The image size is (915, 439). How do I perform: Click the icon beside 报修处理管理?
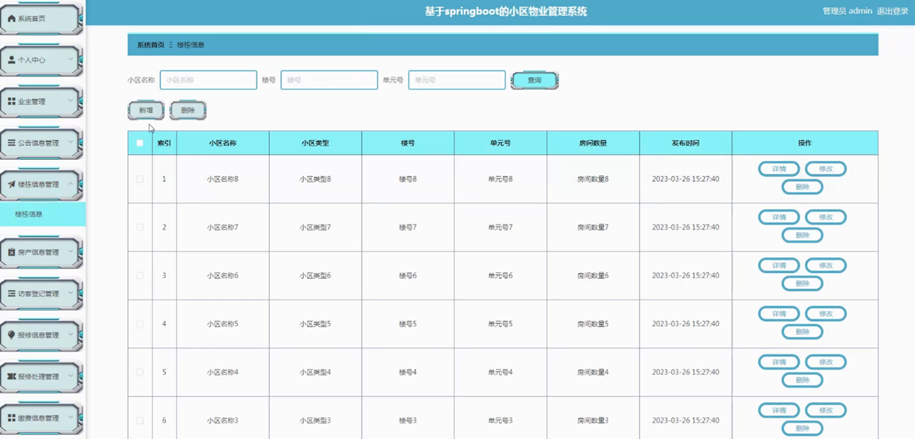tap(12, 377)
